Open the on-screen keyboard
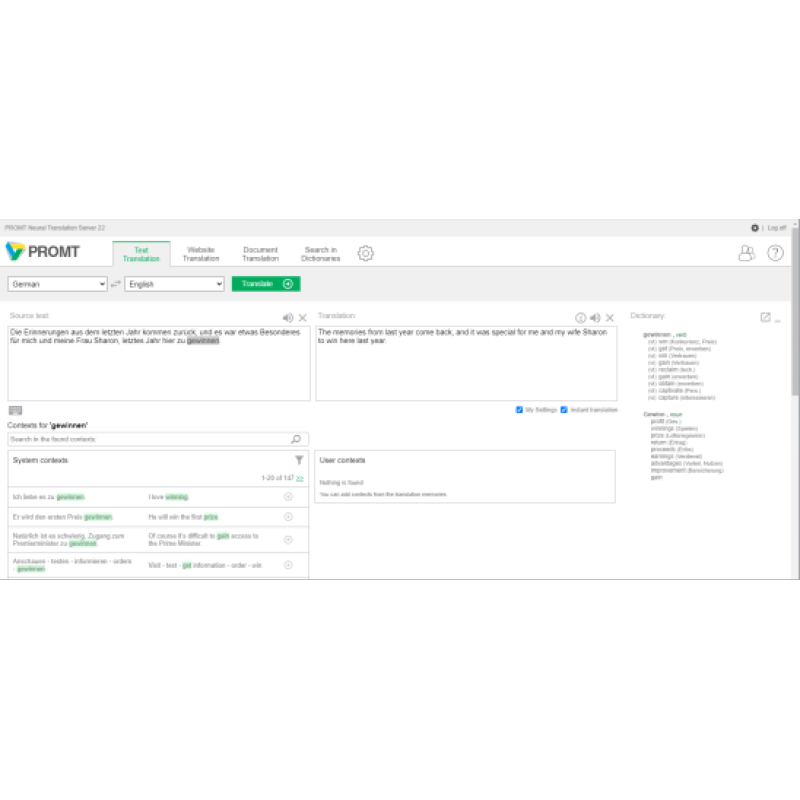The image size is (800, 800). coord(15,411)
